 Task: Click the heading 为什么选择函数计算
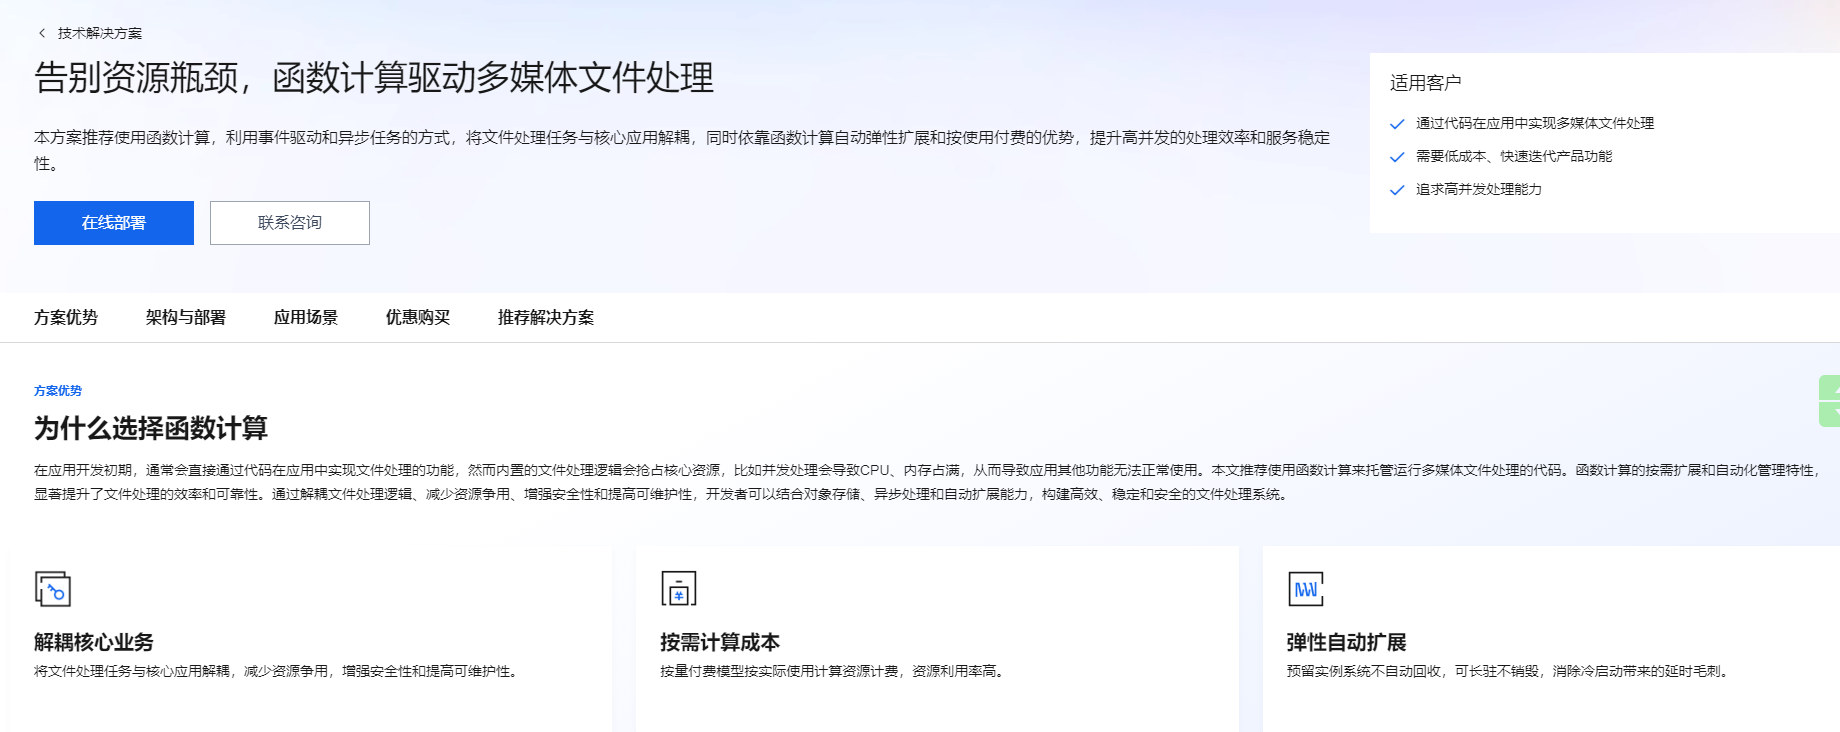point(151,428)
